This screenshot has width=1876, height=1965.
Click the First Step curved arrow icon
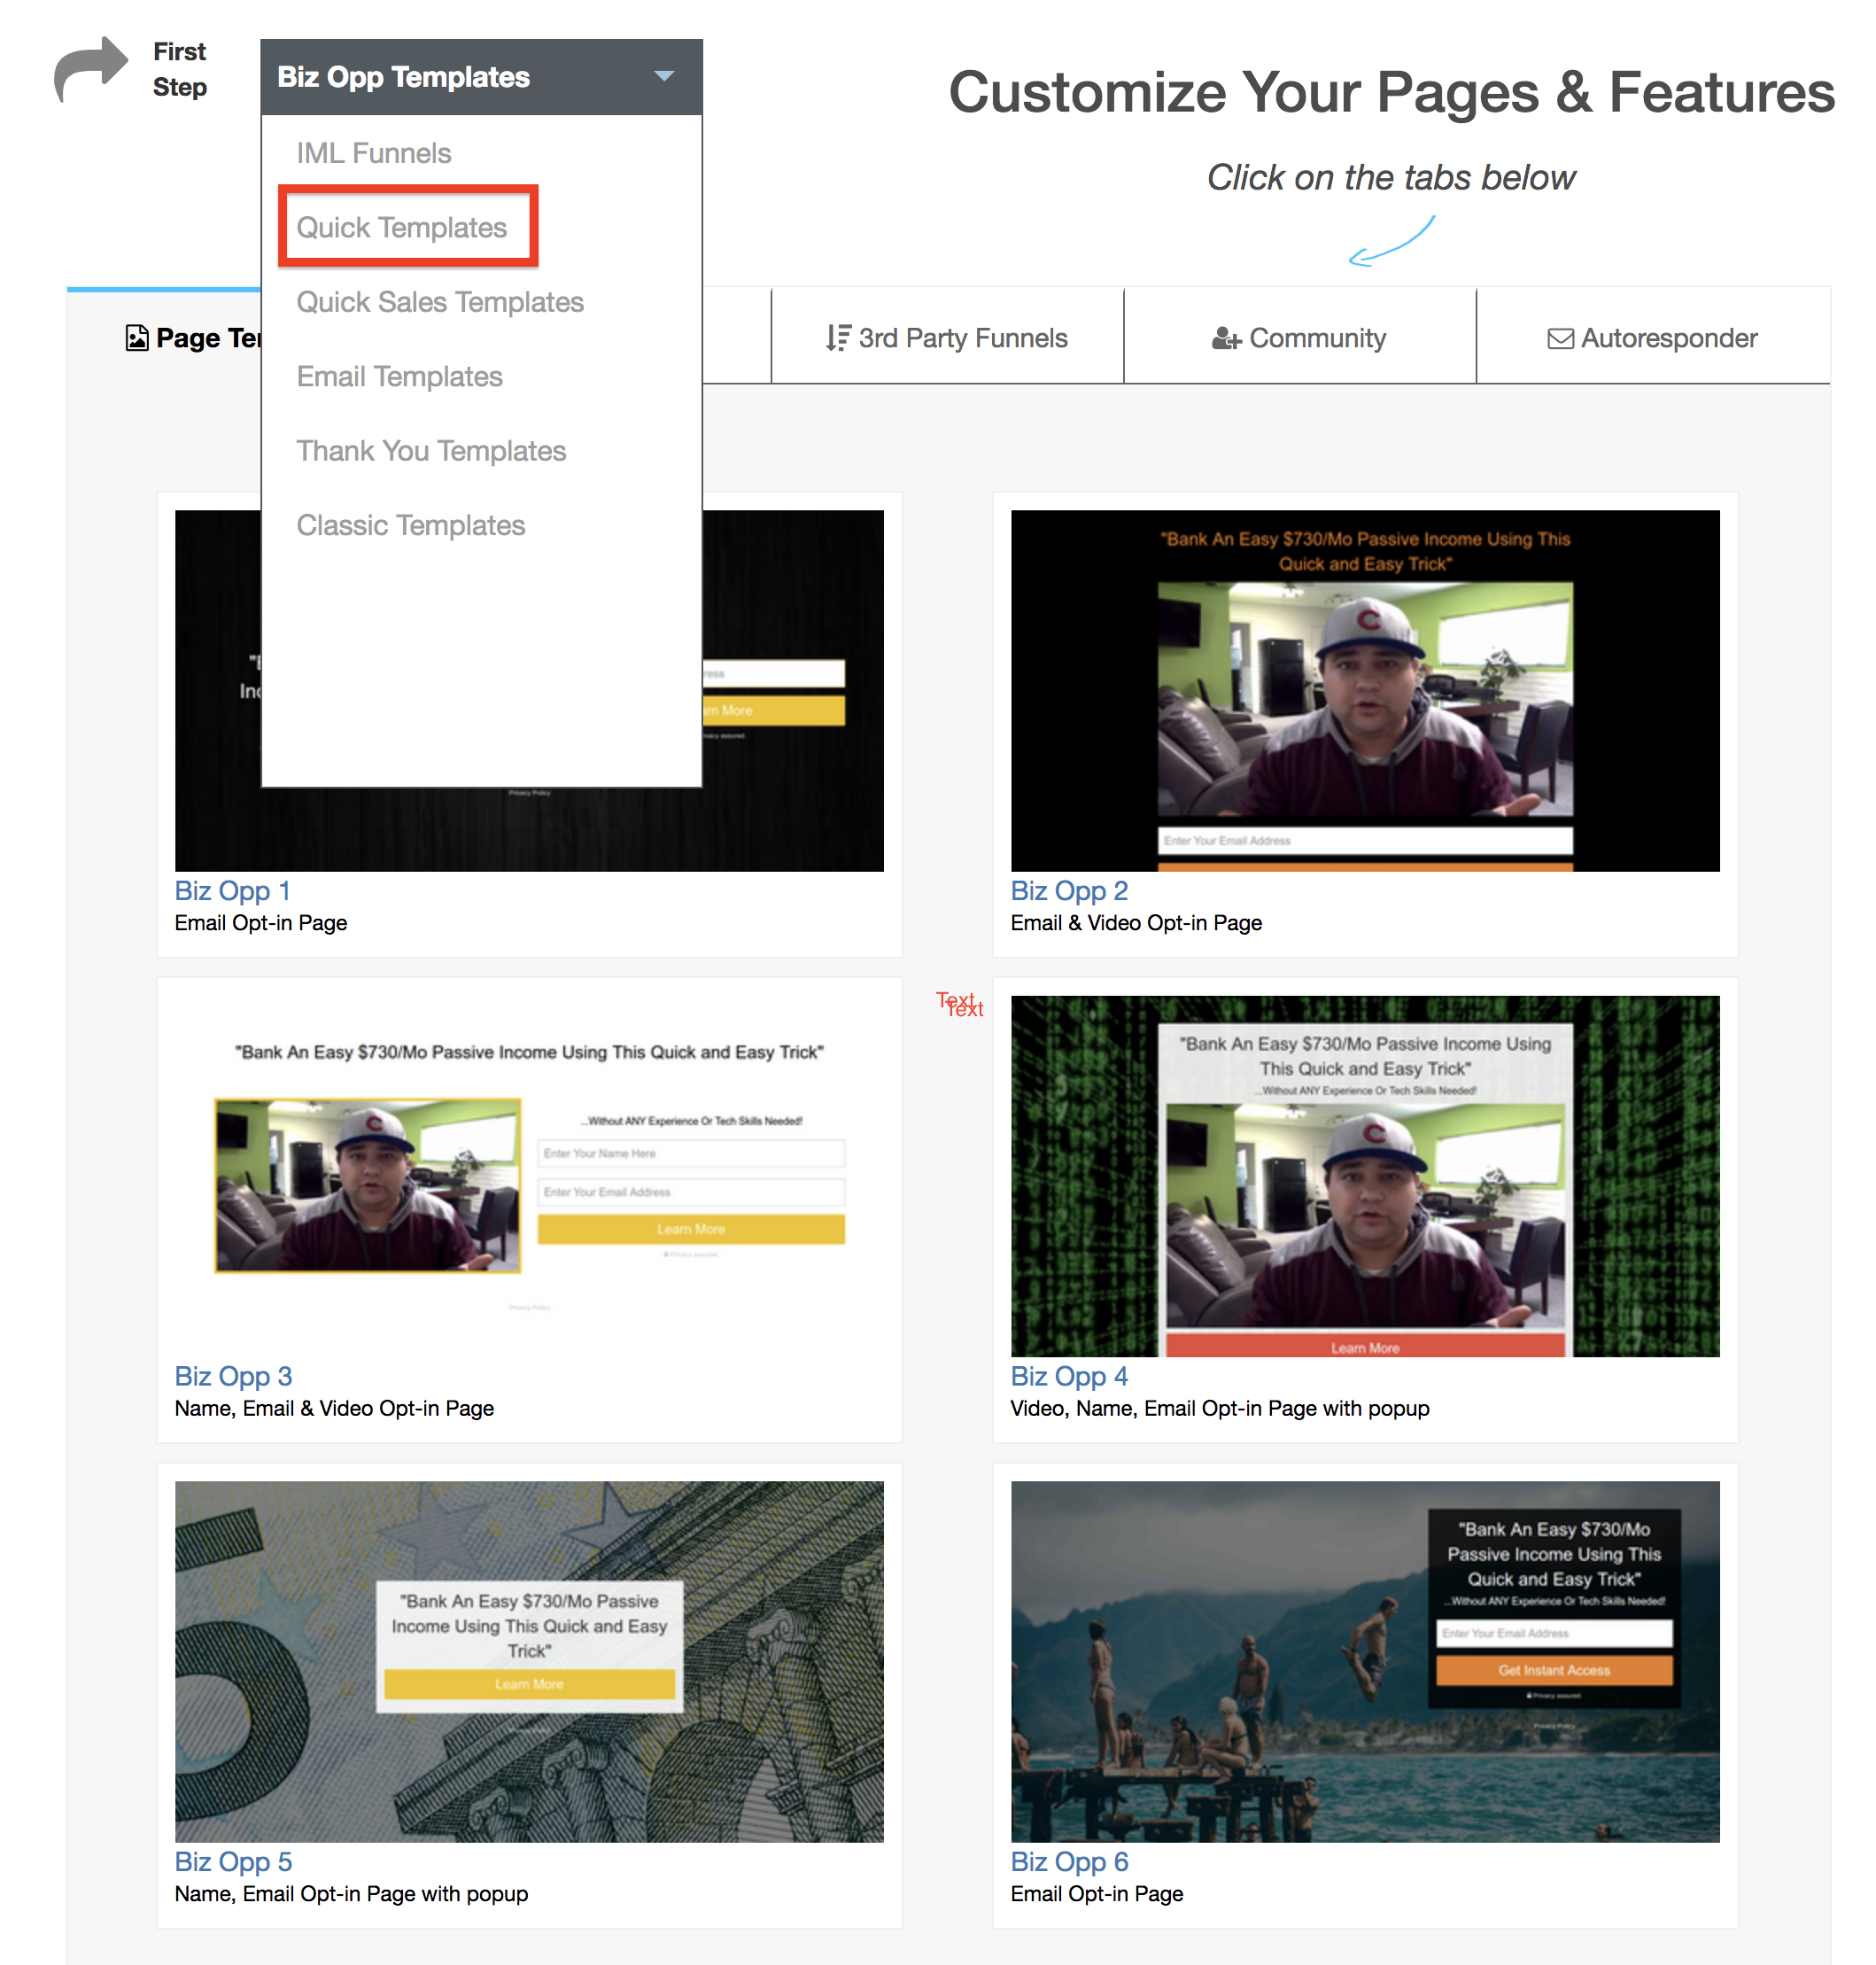(x=90, y=69)
